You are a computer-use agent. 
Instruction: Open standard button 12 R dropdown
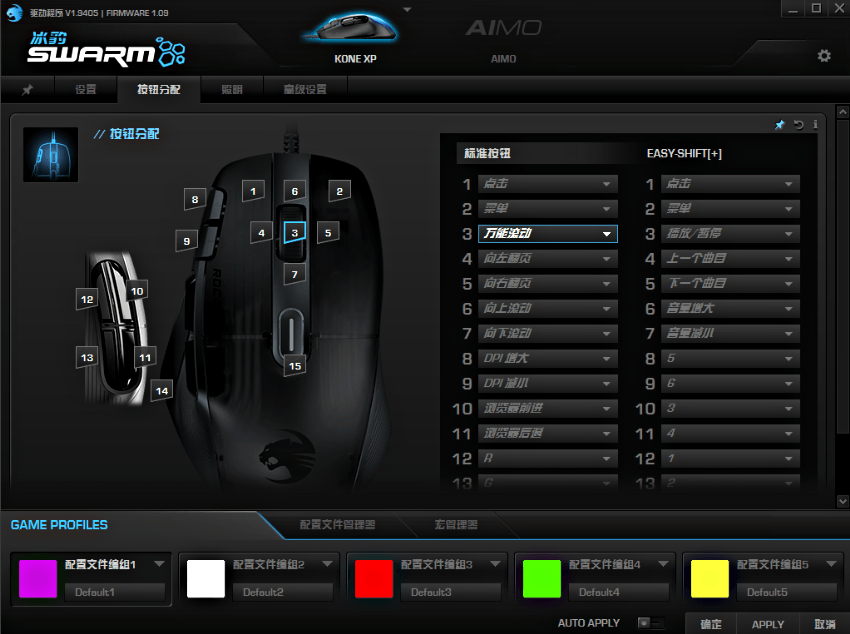pos(548,458)
